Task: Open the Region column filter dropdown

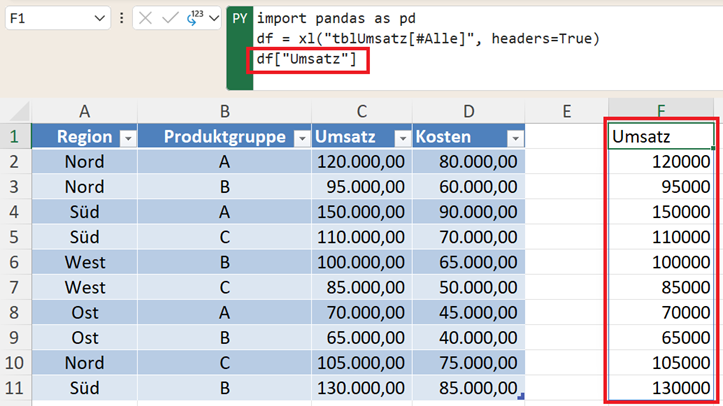Action: click(127, 138)
